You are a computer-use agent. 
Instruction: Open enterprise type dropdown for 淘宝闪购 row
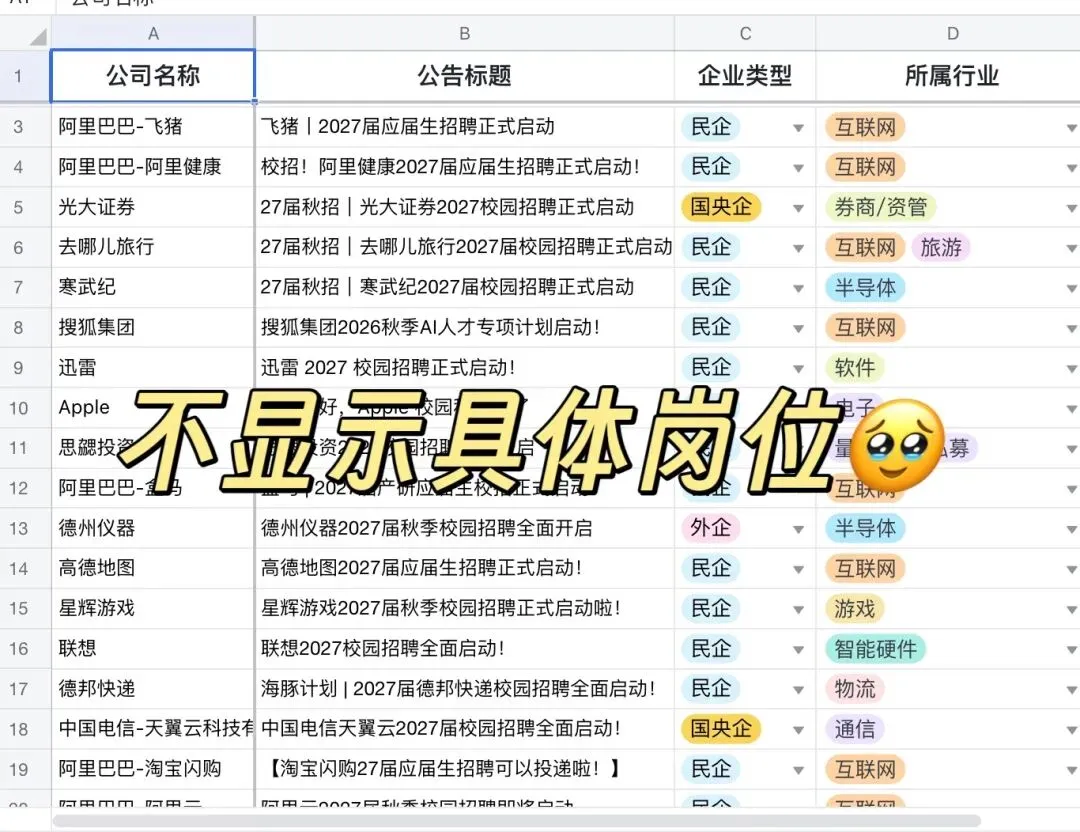click(x=798, y=770)
